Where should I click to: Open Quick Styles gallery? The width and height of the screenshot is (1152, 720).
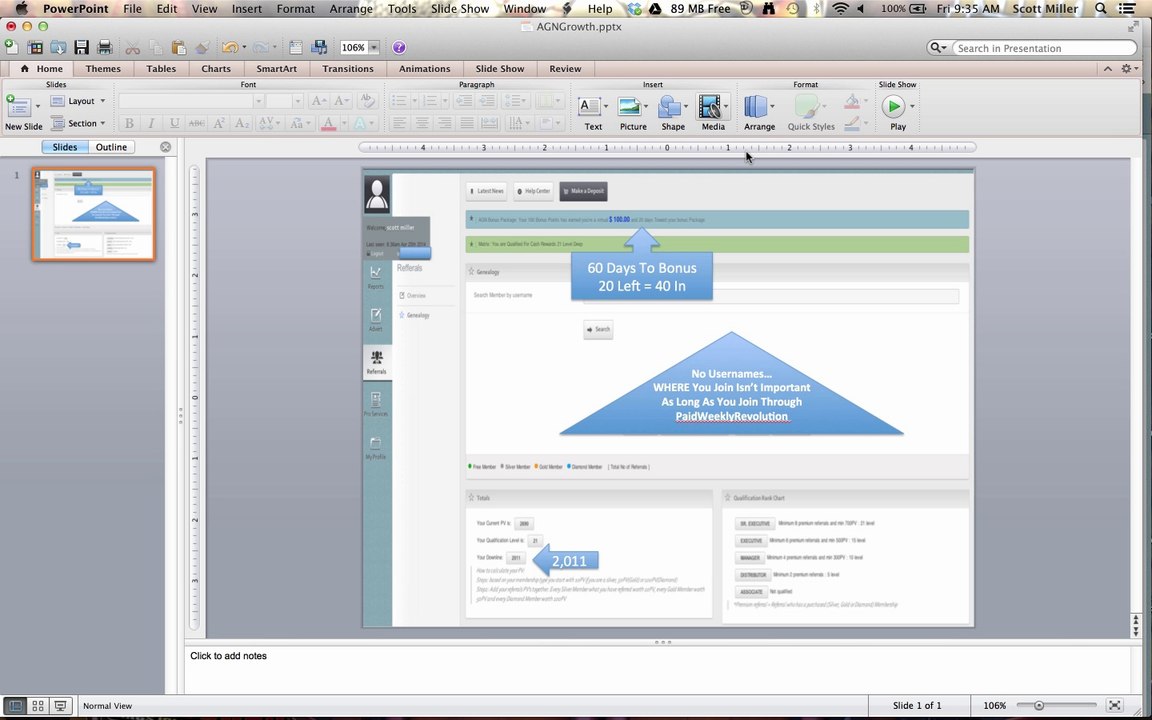[x=810, y=112]
